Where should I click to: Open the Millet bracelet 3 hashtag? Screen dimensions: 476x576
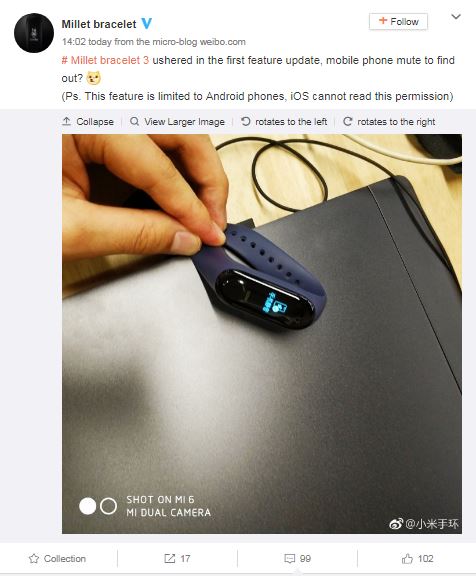pos(105,60)
